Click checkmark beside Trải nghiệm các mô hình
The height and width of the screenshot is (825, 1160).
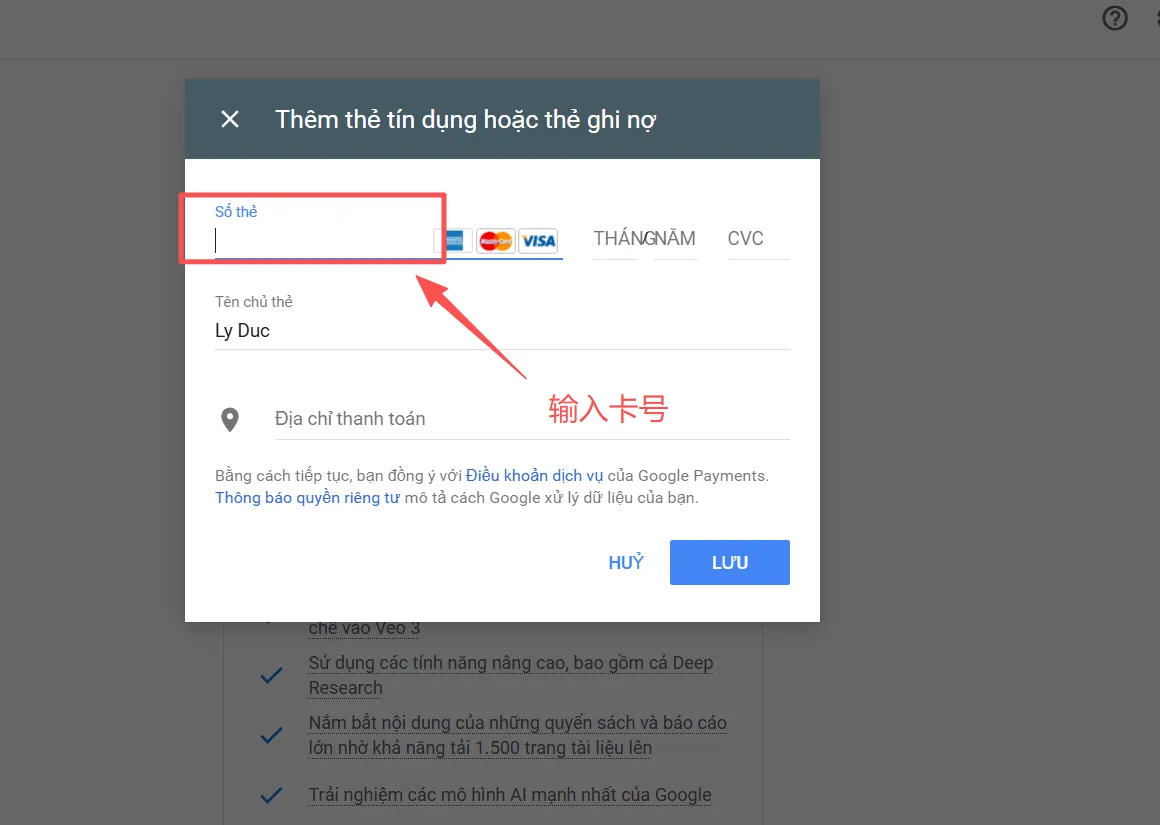272,795
